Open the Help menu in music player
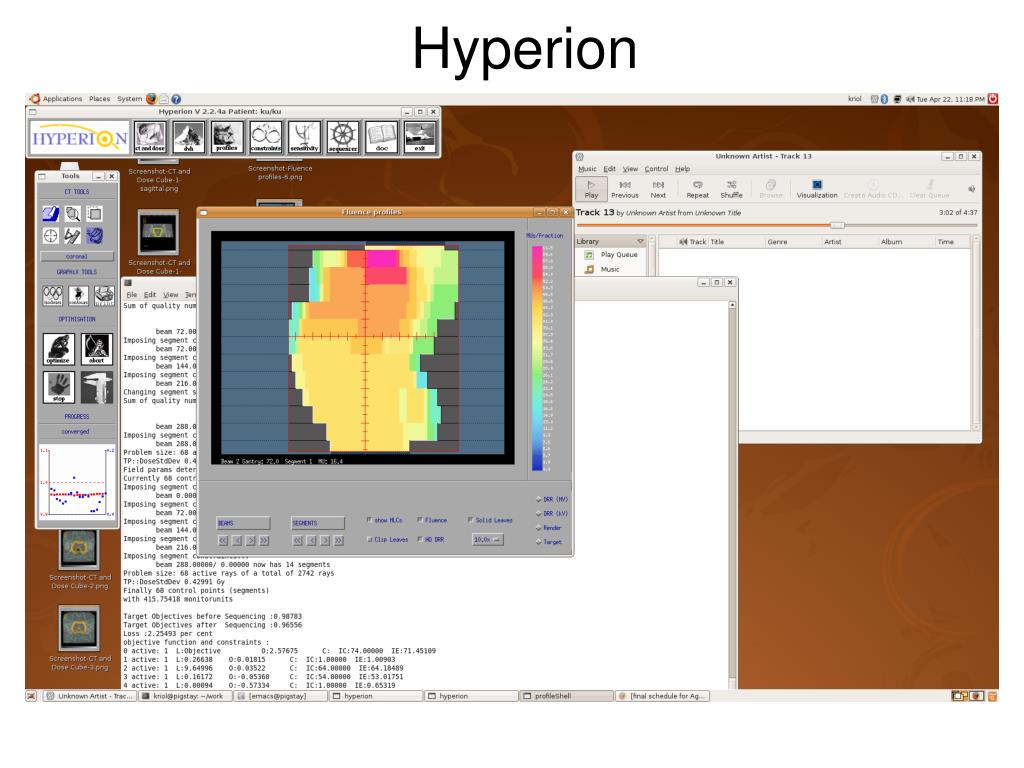Viewport: 1024px width, 768px height. [x=682, y=169]
